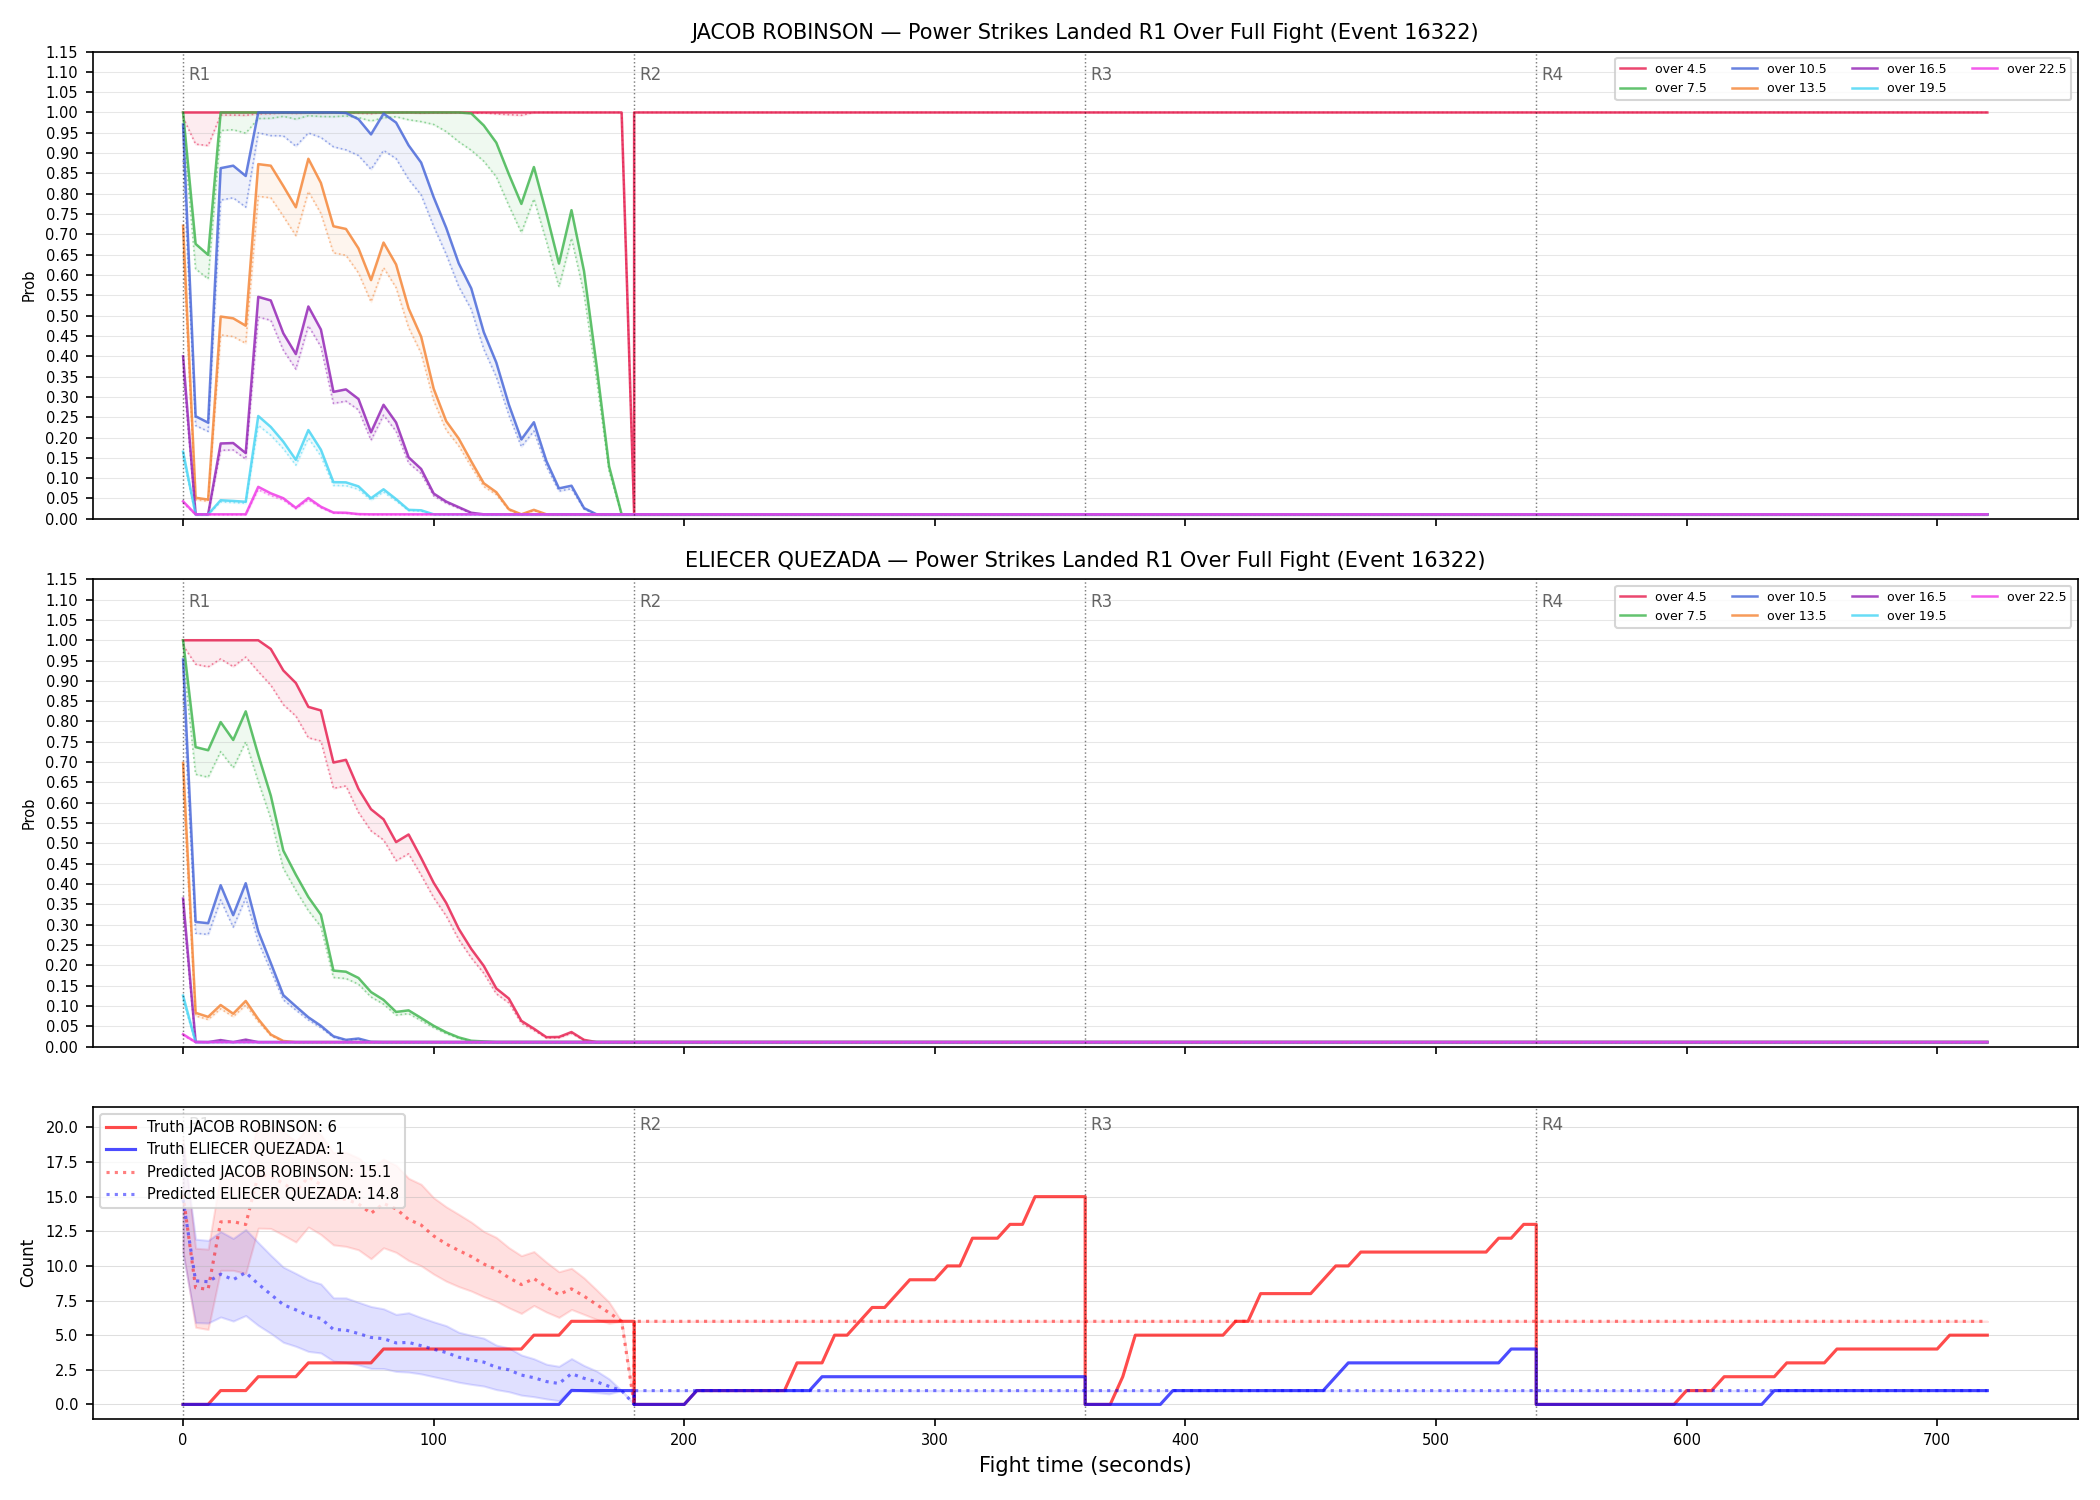Click the '1.15' y-tick in Quezada chart

coord(62,580)
